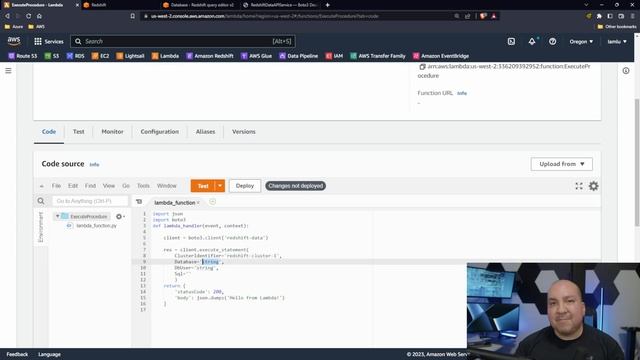Copy the function ARN
This screenshot has height=360, width=640.
[x=422, y=67]
